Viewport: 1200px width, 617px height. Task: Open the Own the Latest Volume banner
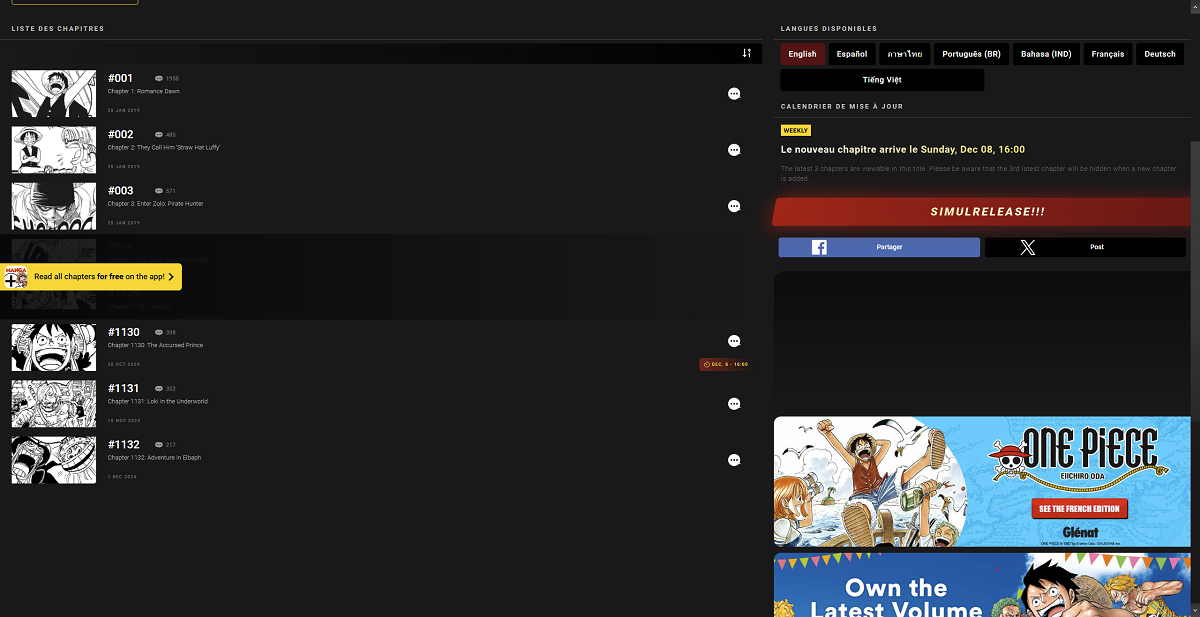(x=982, y=586)
